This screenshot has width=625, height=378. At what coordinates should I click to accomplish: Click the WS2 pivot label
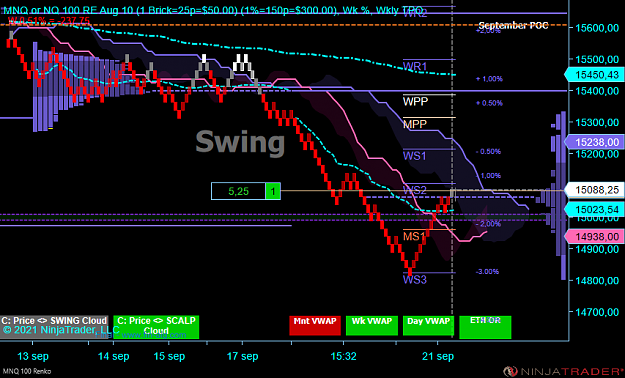point(414,189)
